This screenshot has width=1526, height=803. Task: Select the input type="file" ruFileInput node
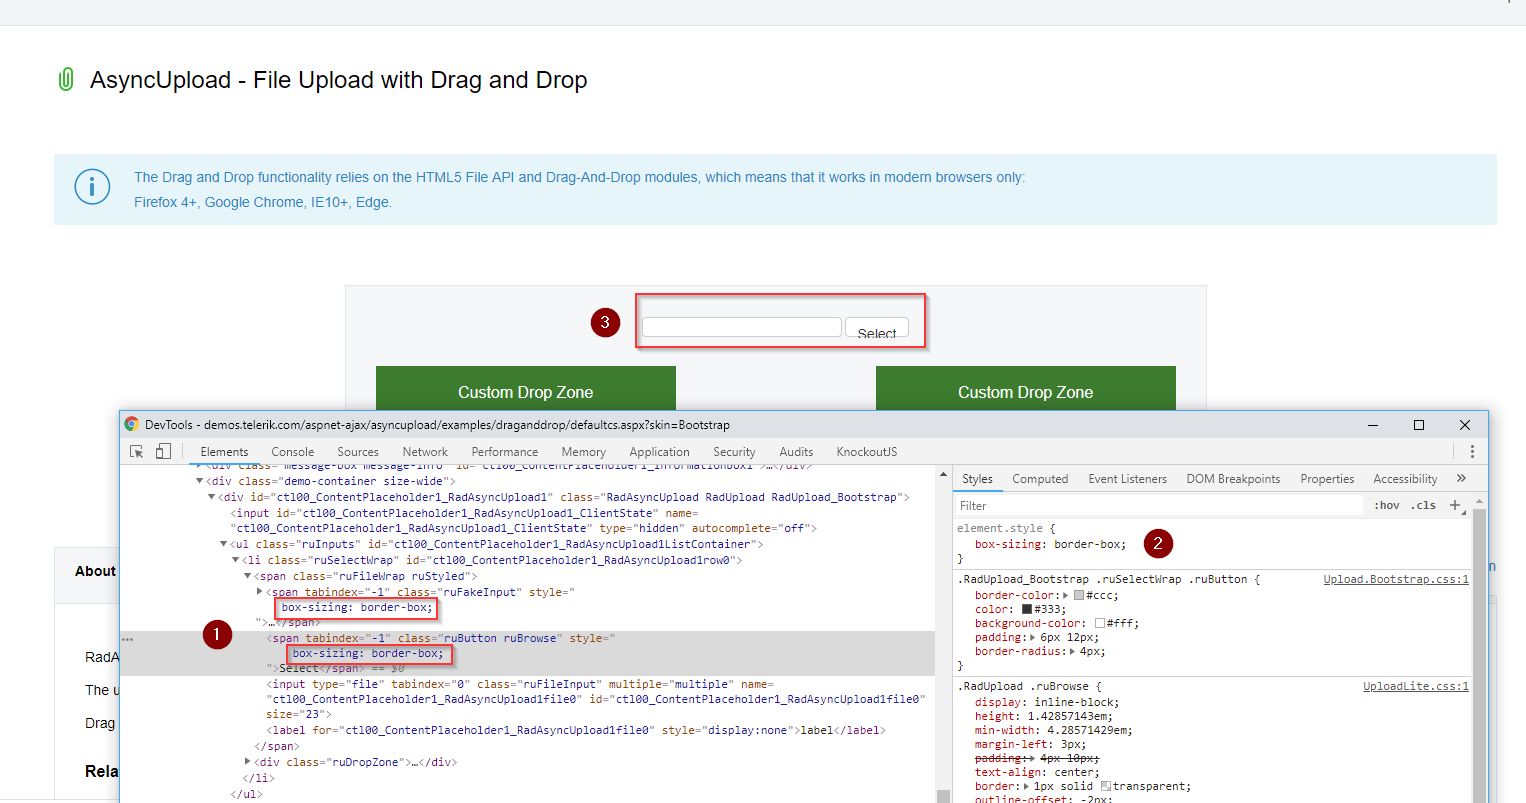coord(596,699)
